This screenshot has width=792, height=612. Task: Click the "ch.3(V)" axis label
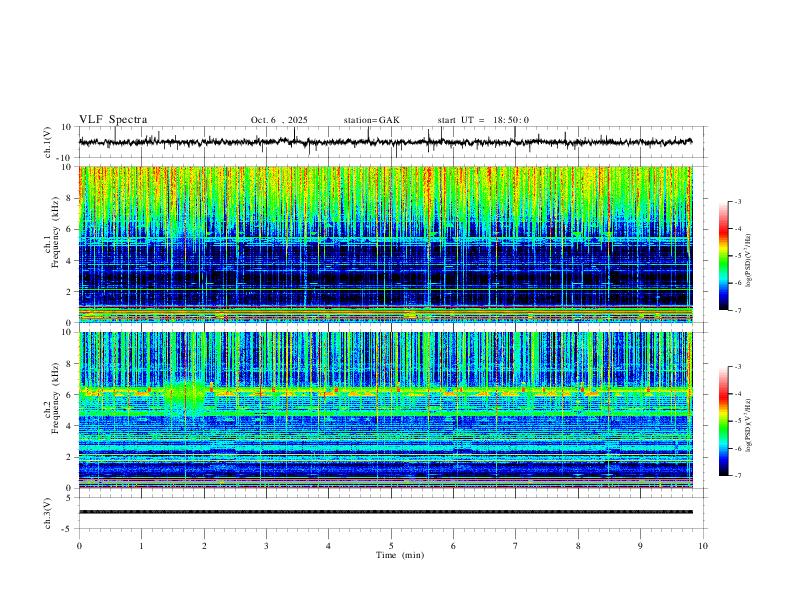point(48,513)
